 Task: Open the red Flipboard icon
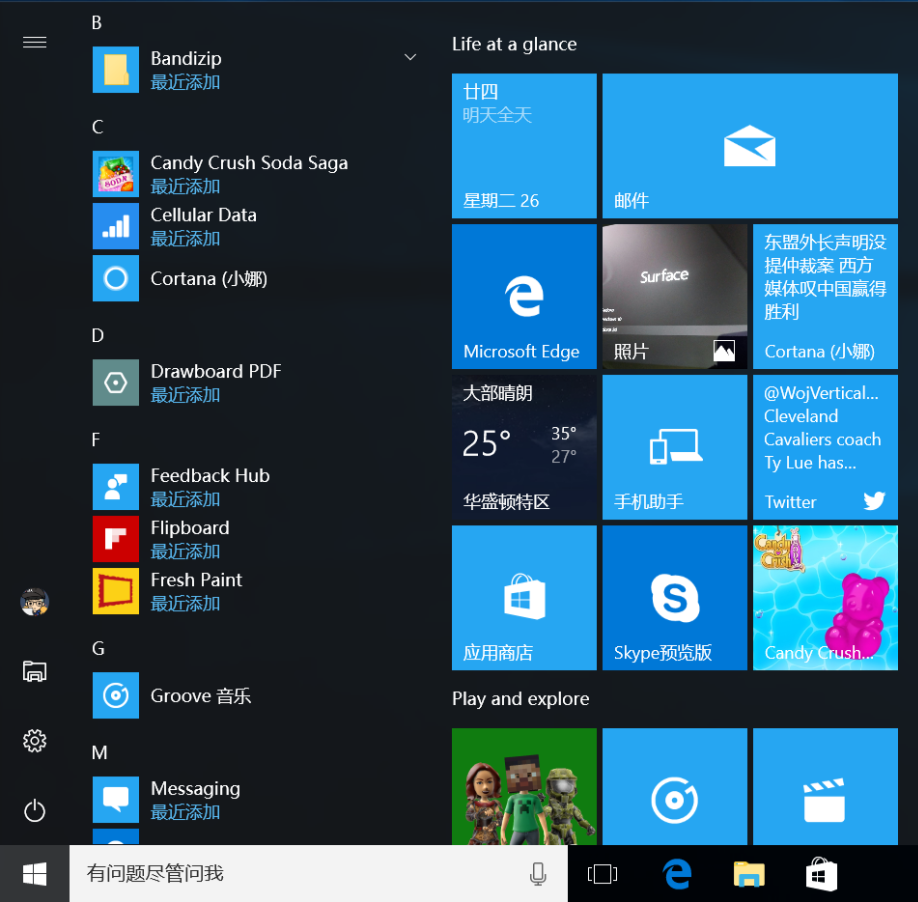click(115, 539)
